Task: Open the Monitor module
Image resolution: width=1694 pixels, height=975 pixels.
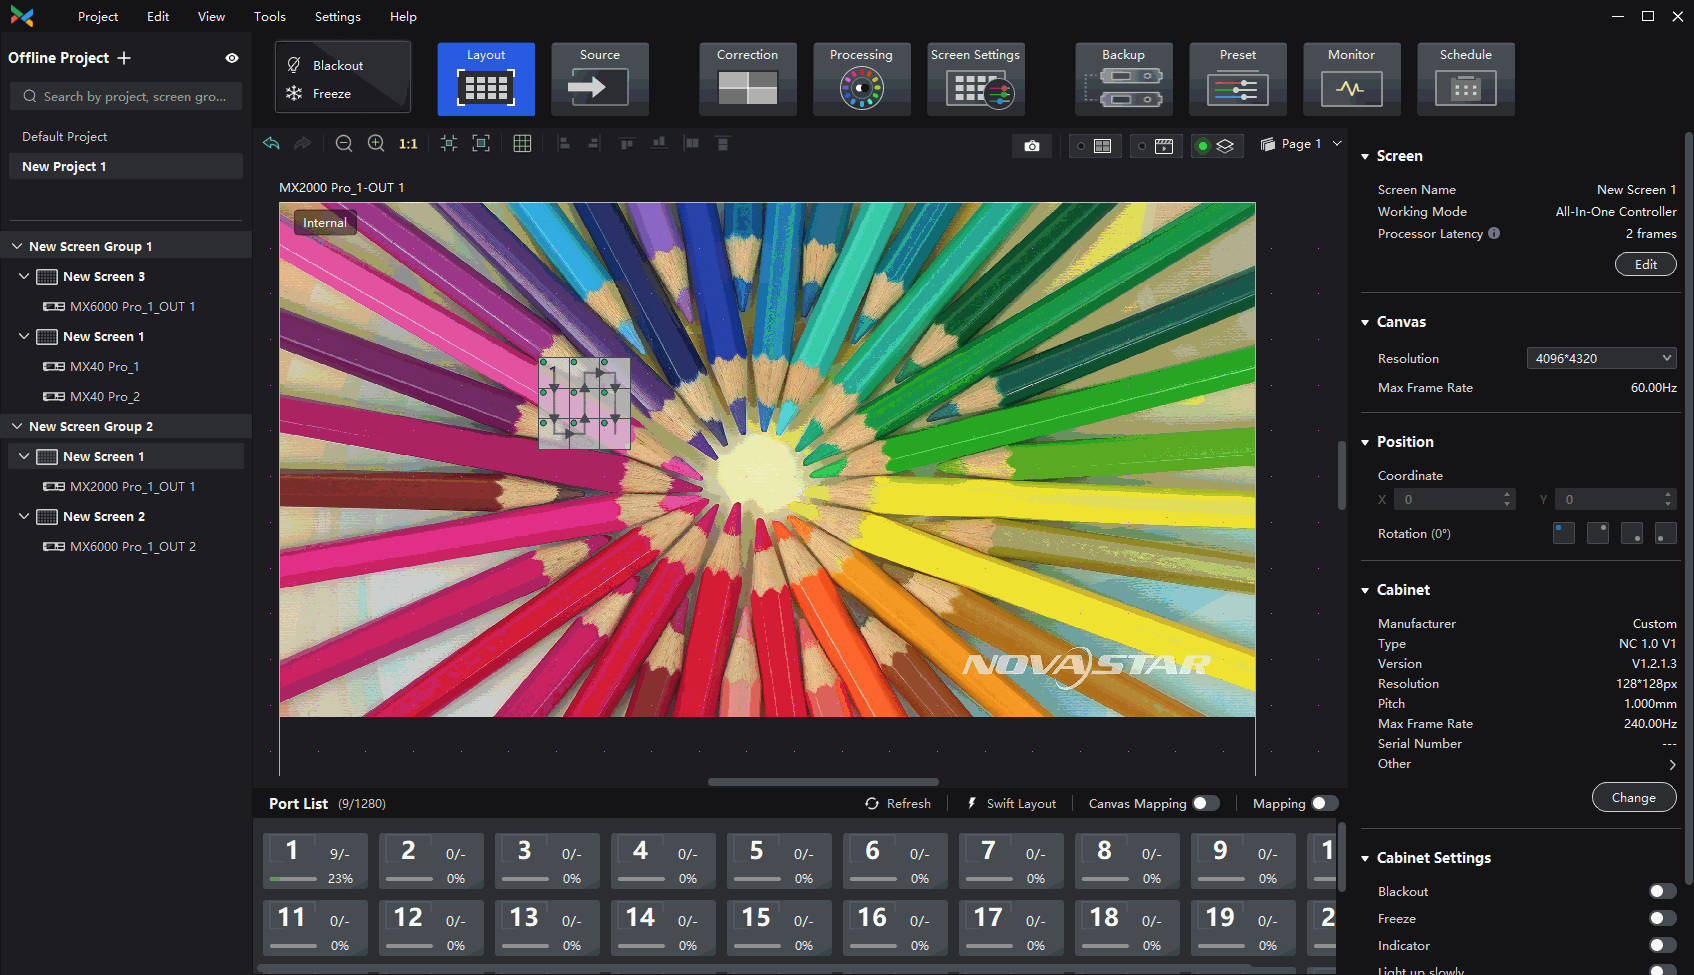Action: tap(1352, 79)
